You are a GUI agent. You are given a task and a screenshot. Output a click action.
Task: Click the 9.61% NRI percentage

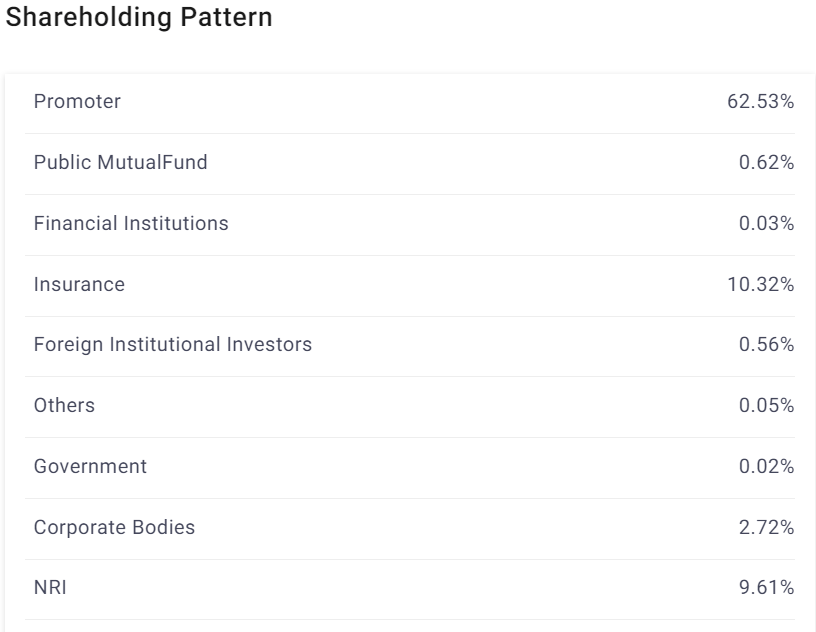coord(767,588)
